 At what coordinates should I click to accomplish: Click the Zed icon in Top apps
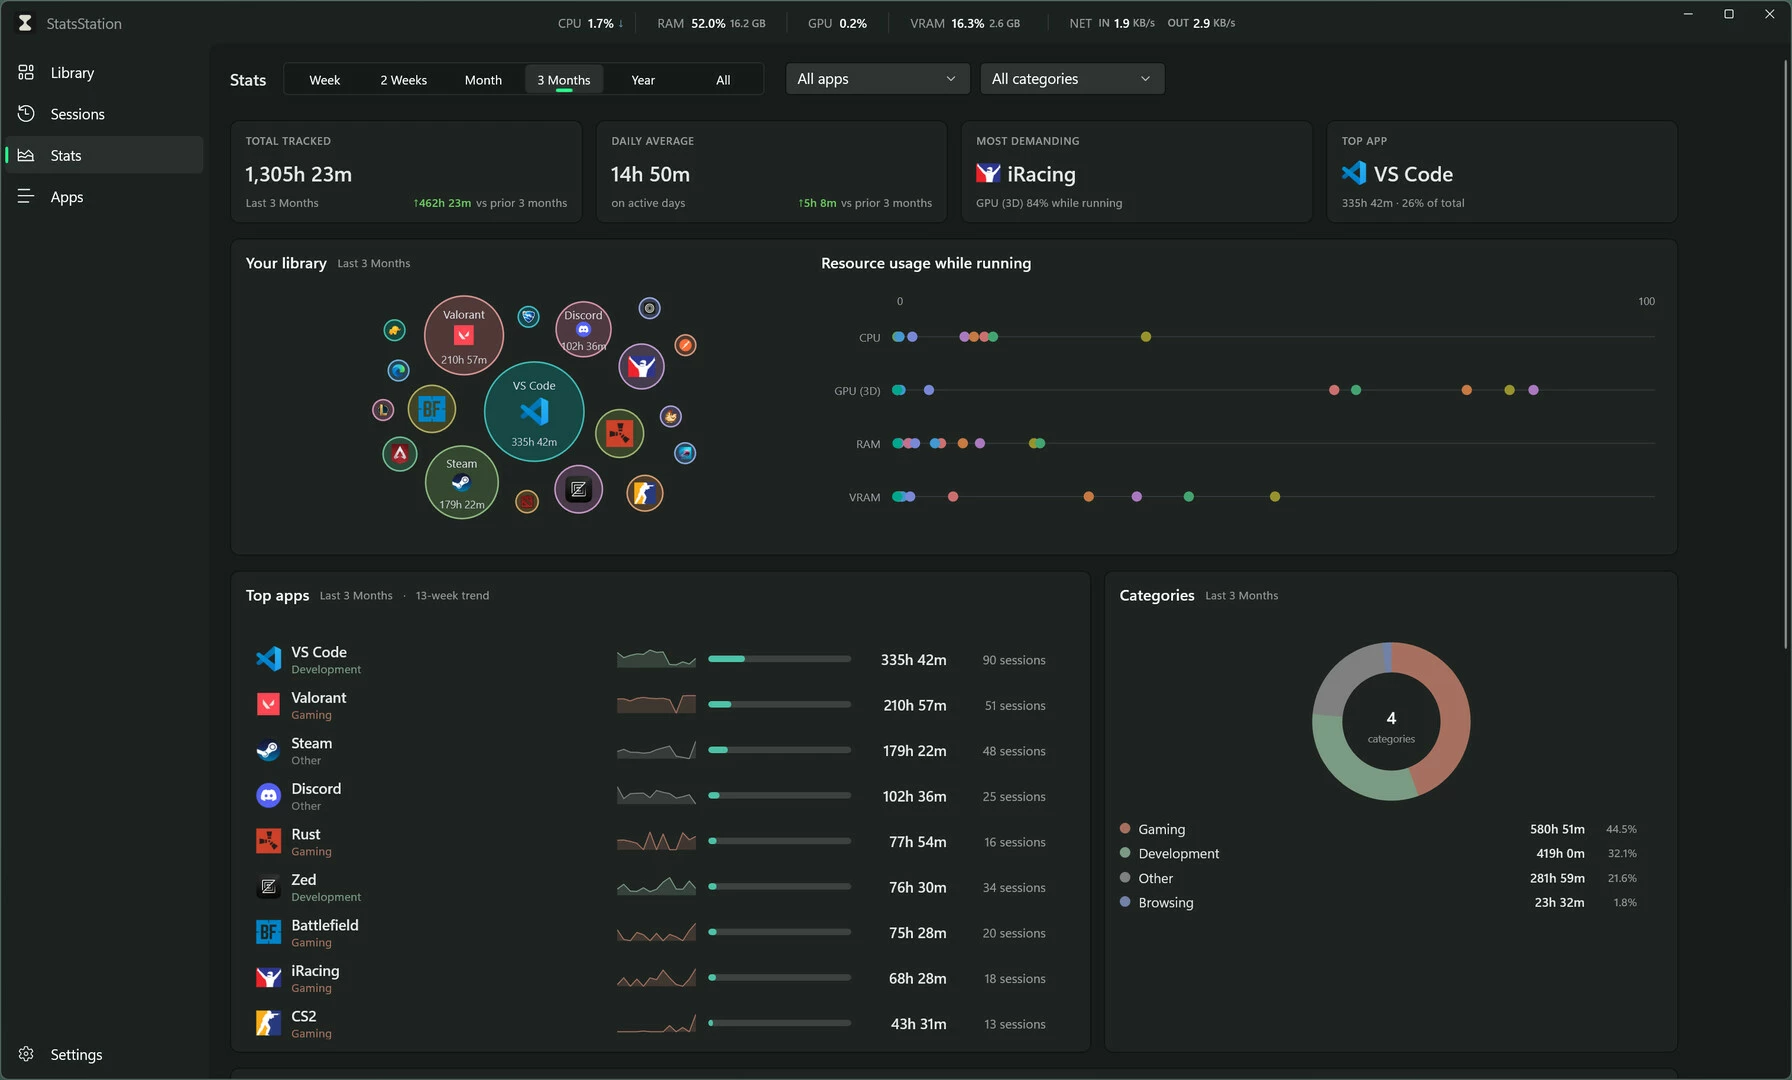coord(268,887)
